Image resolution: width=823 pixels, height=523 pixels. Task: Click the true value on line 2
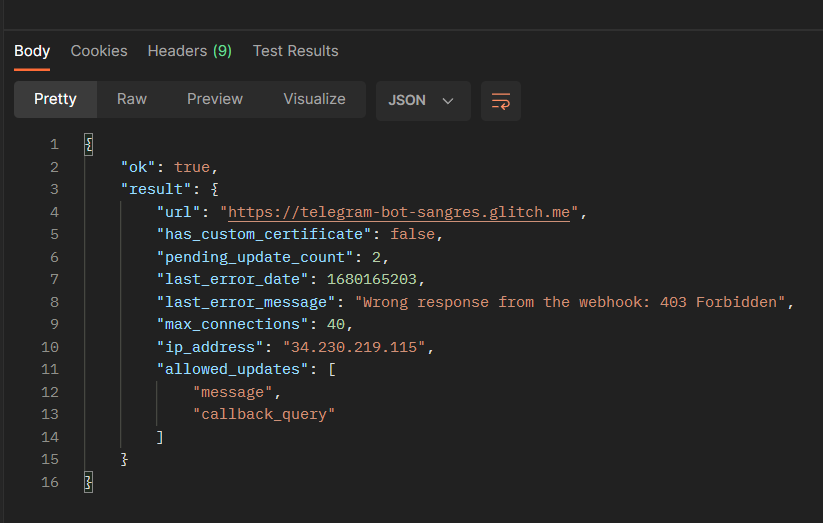click(192, 167)
